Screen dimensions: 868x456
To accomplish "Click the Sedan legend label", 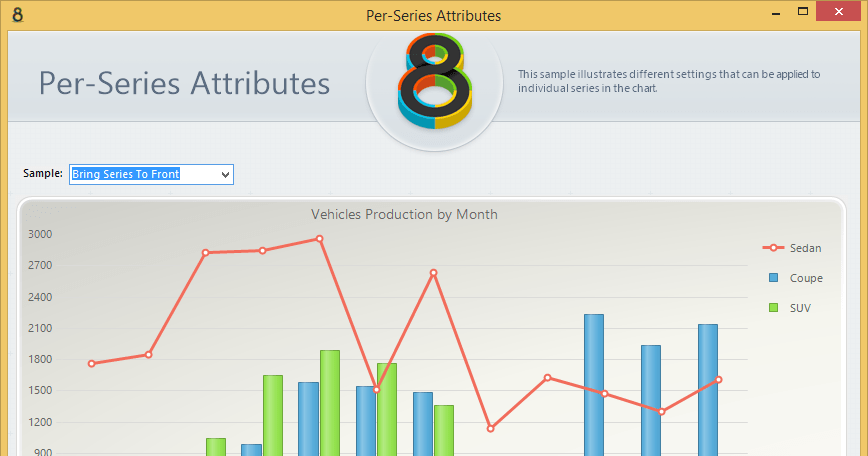I will [805, 248].
